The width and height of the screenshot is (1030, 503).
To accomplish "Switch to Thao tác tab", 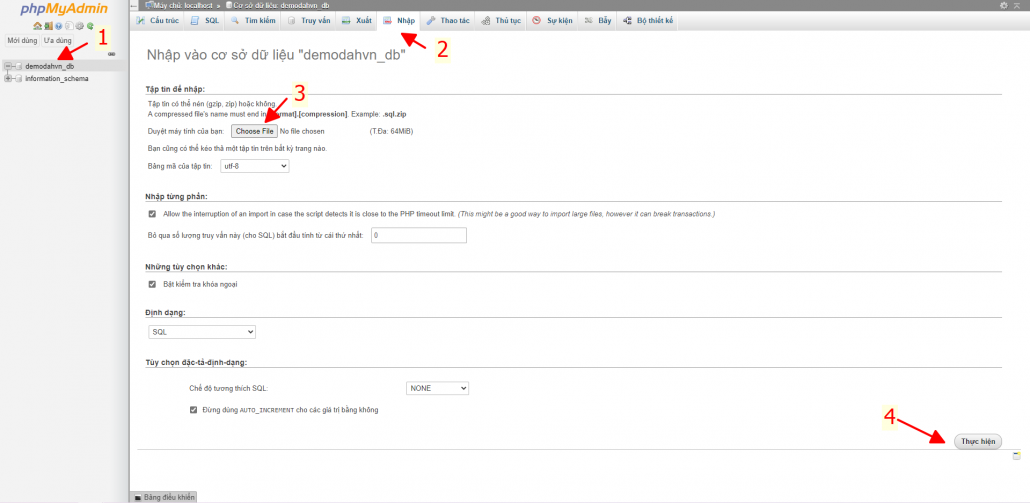I will 447,20.
